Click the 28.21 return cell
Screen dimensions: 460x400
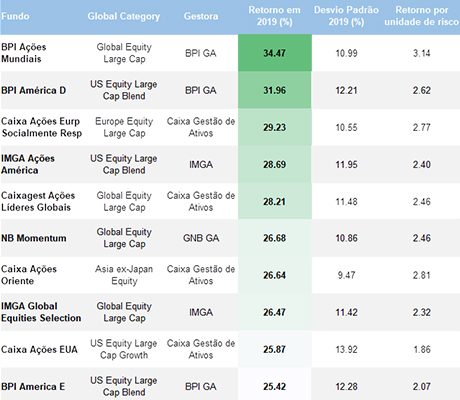[x=275, y=201]
